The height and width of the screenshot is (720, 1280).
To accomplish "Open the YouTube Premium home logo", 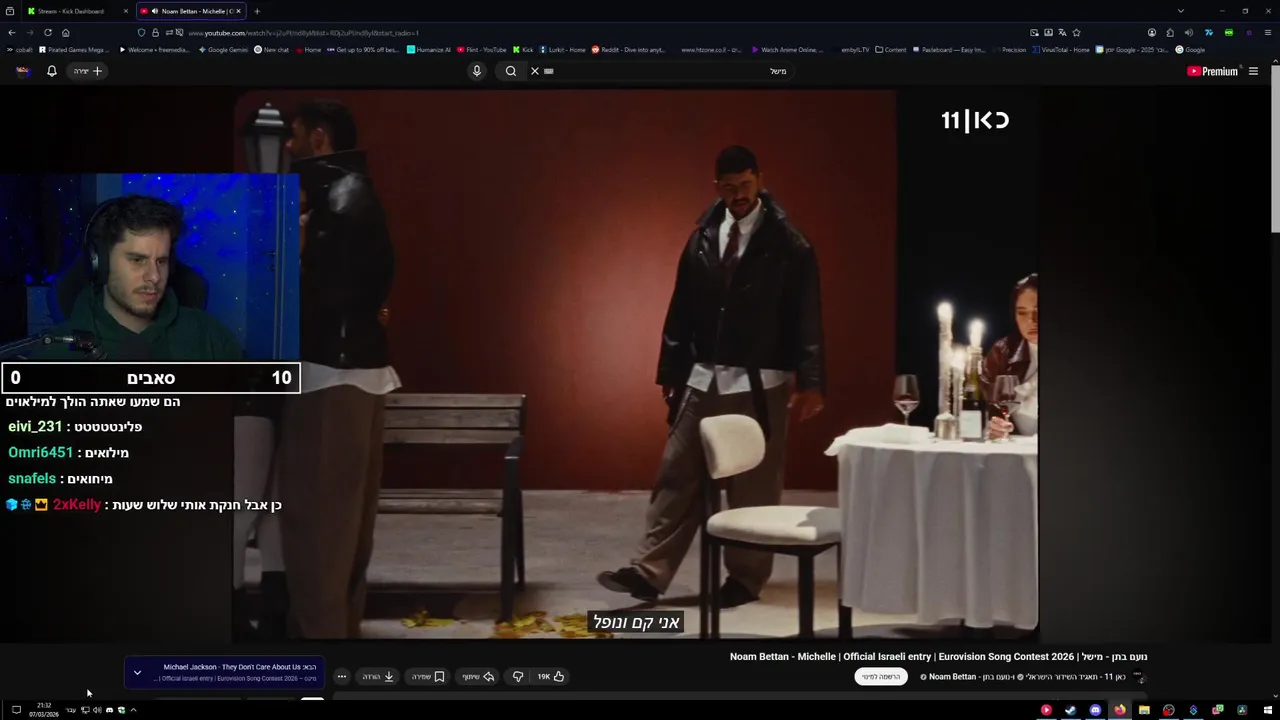I will (1212, 71).
